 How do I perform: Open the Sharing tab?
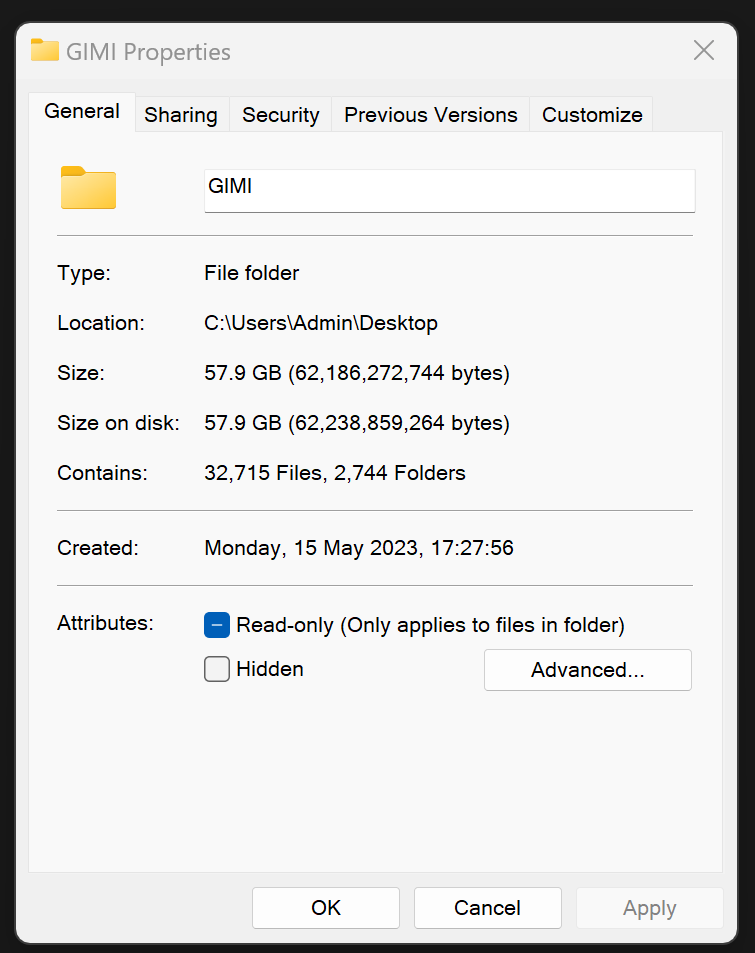pyautogui.click(x=181, y=115)
